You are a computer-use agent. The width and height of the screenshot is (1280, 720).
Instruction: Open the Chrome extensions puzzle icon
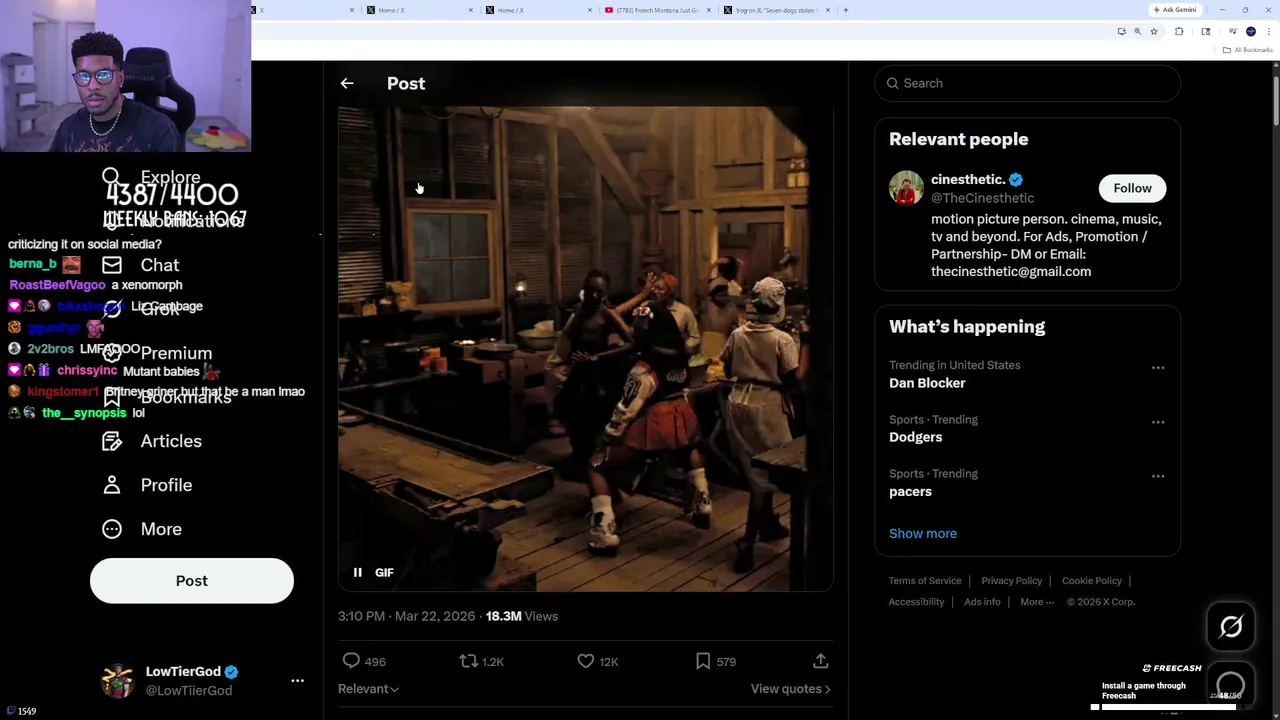point(1179,32)
